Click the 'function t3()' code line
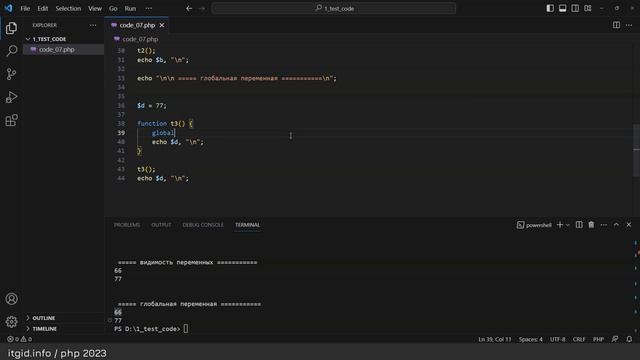 coord(165,124)
